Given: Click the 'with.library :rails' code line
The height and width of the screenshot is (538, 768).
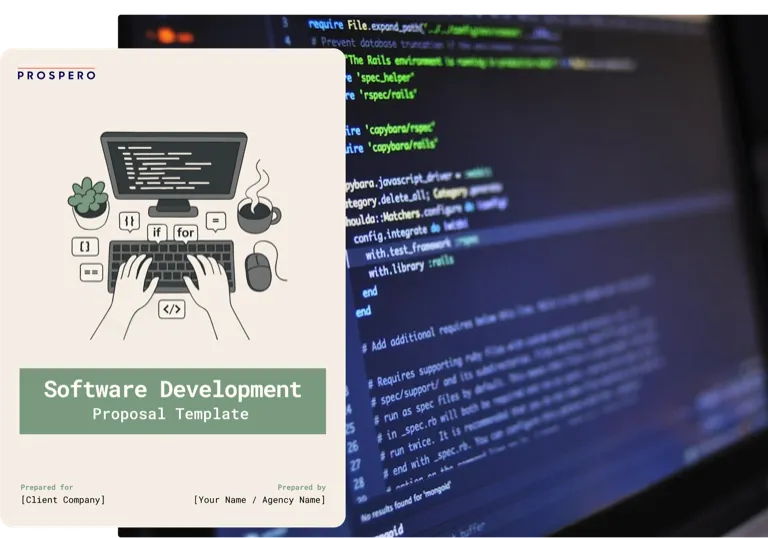Looking at the screenshot, I should 410,266.
